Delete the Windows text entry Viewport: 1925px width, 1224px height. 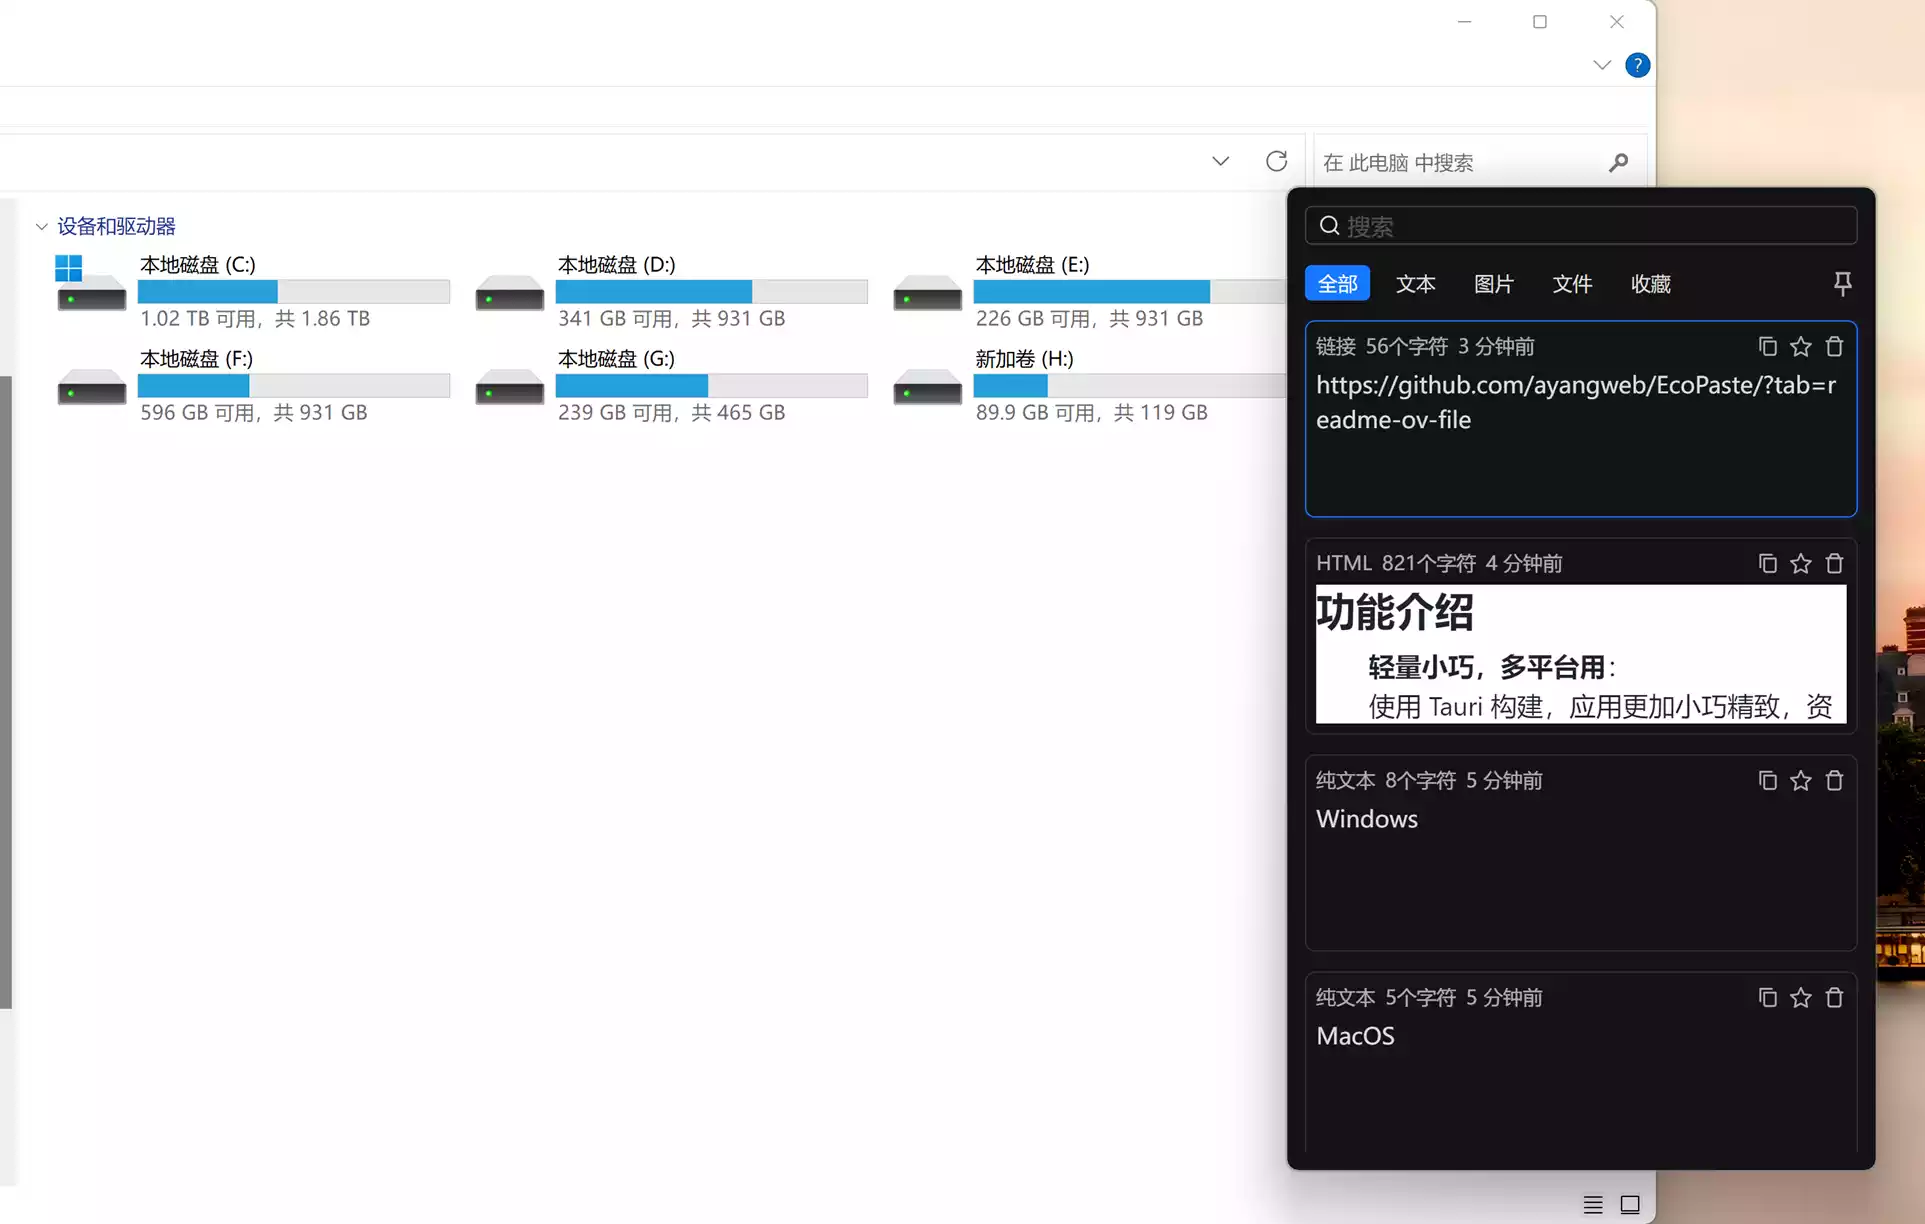1834,780
